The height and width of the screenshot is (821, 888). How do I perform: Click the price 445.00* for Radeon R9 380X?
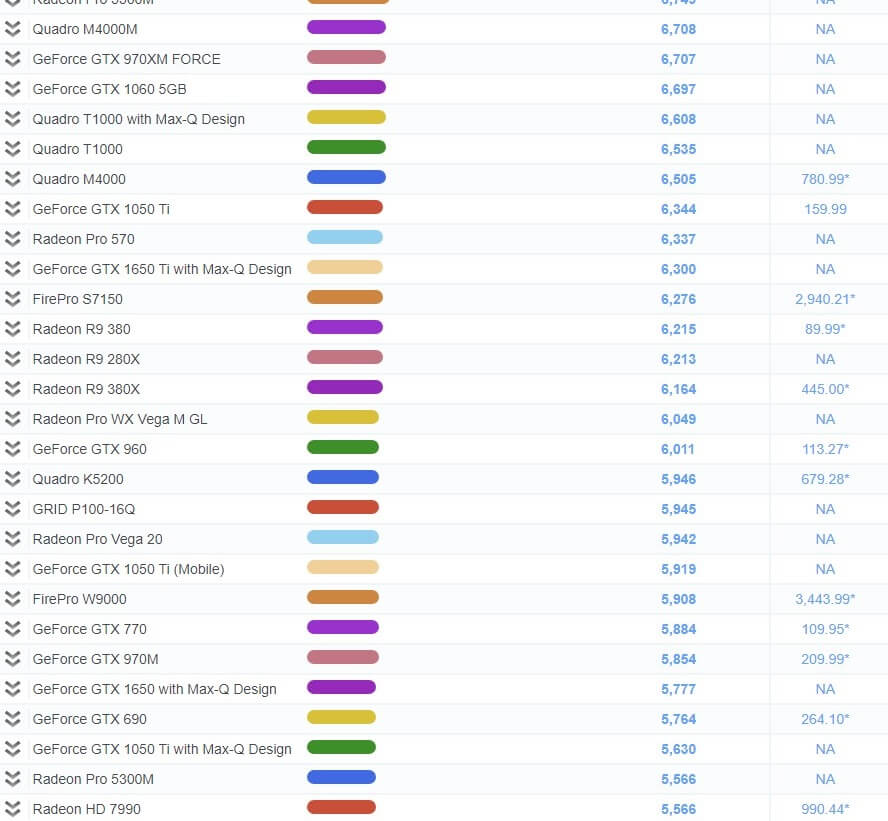tap(825, 390)
